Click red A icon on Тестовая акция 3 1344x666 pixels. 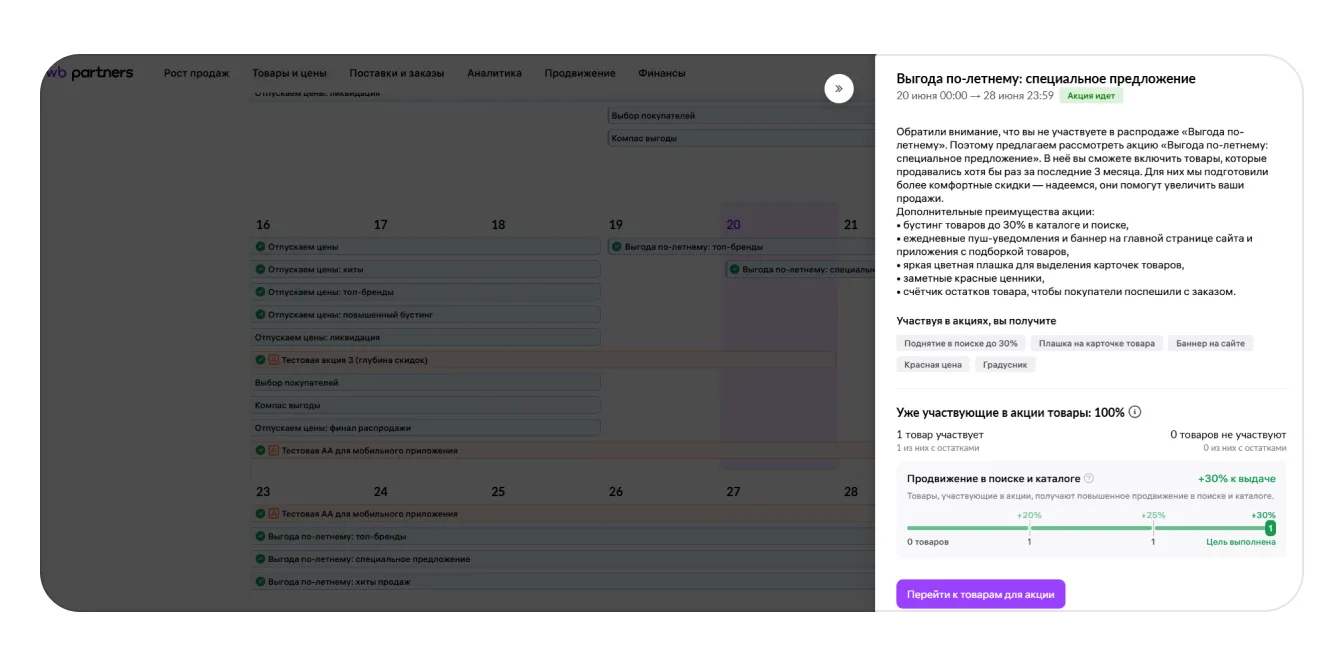pos(273,360)
